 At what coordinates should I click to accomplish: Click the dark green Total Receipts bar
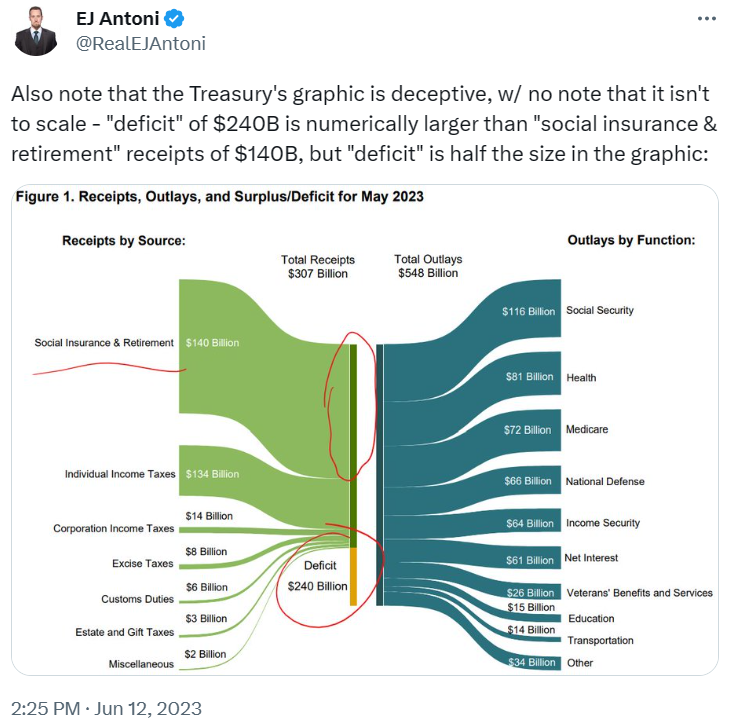pos(353,446)
